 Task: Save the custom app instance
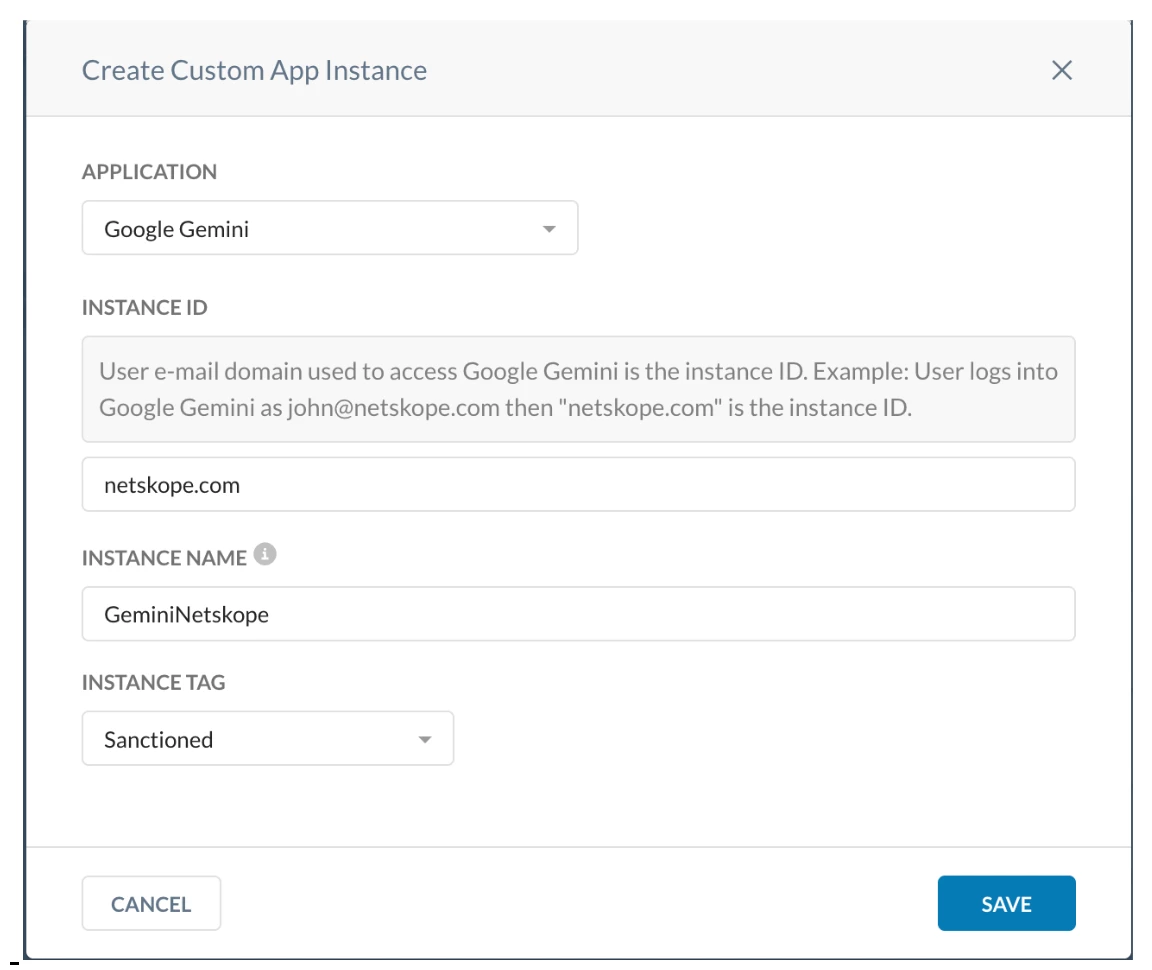click(x=1006, y=903)
